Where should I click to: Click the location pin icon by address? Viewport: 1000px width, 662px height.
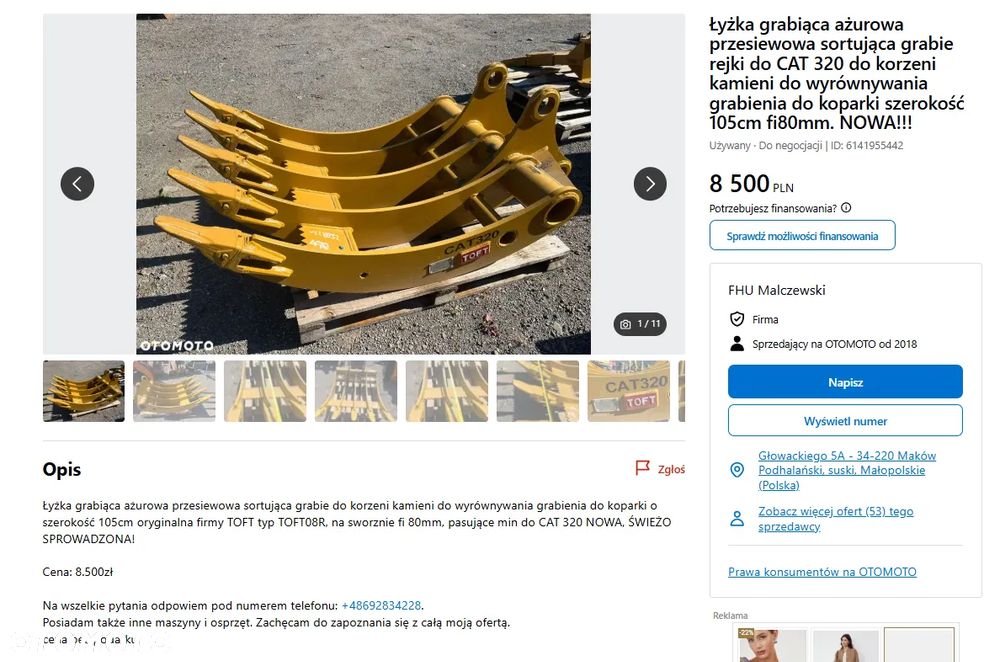pos(737,470)
